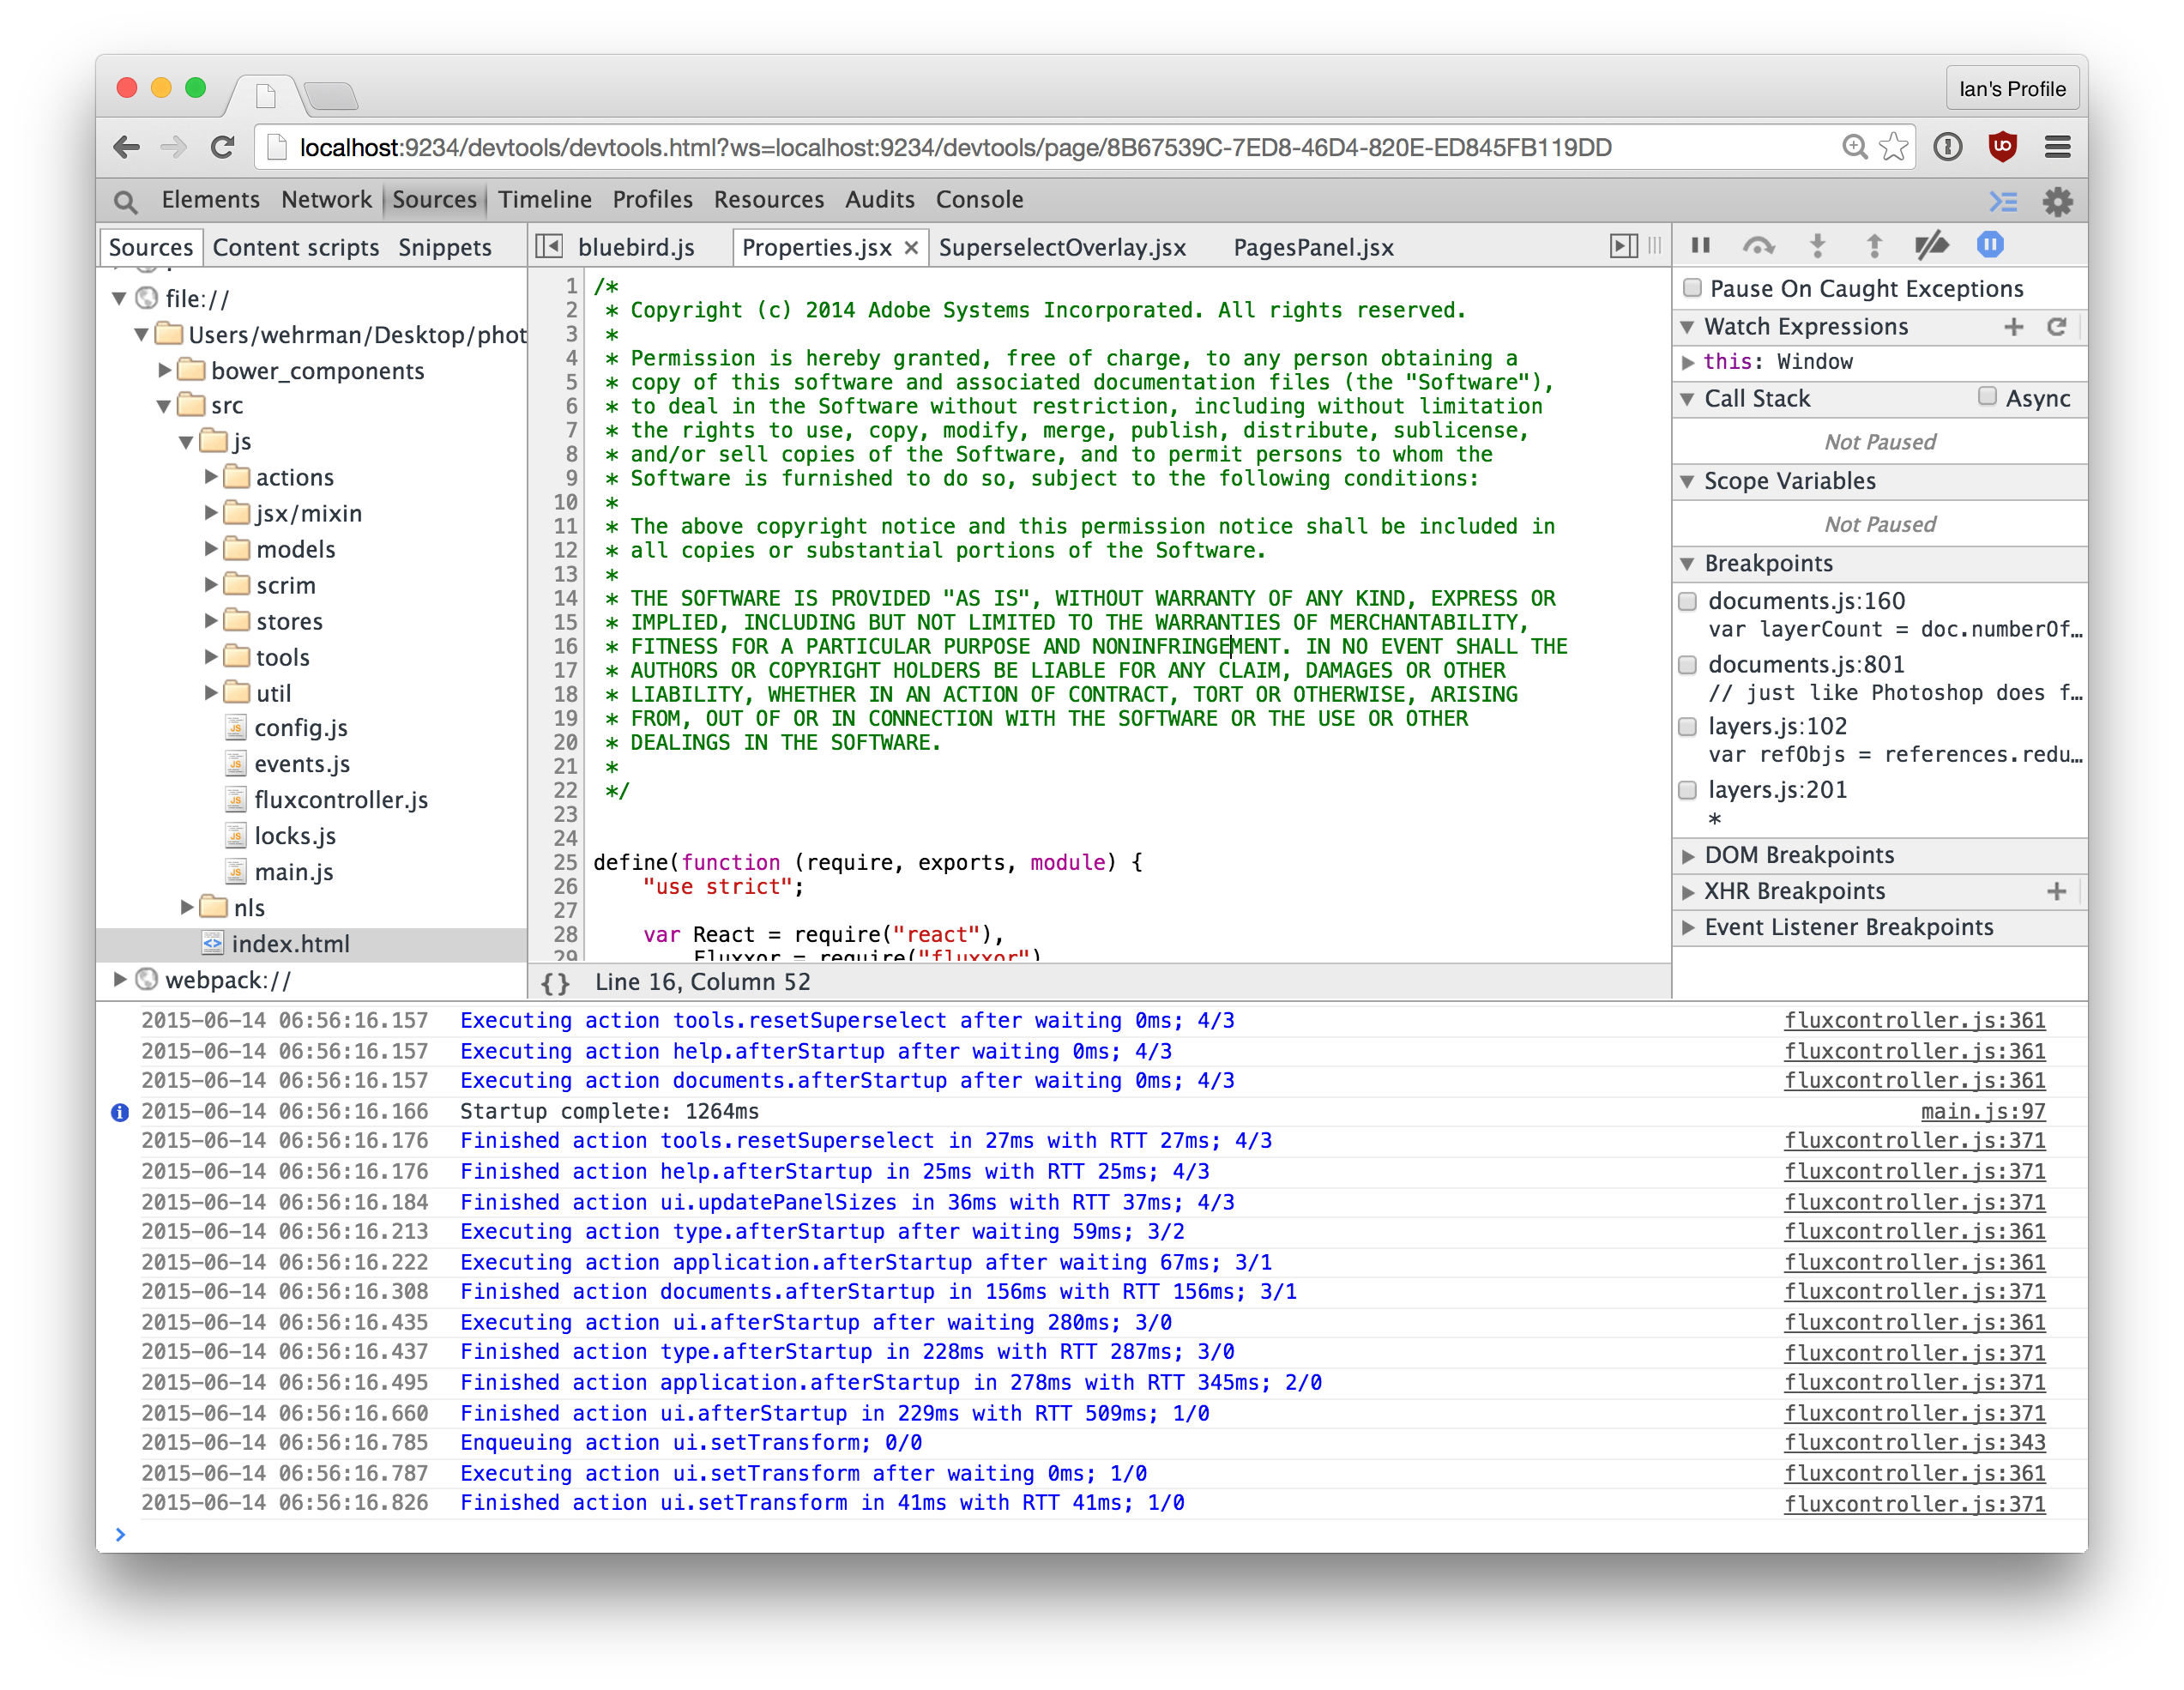Click the step into function icon
This screenshot has width=2184, height=1690.
[x=1817, y=245]
